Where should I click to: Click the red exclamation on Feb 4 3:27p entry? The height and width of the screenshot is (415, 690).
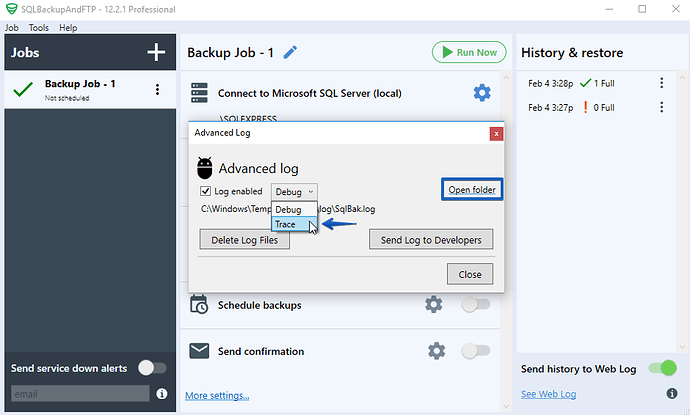point(585,107)
